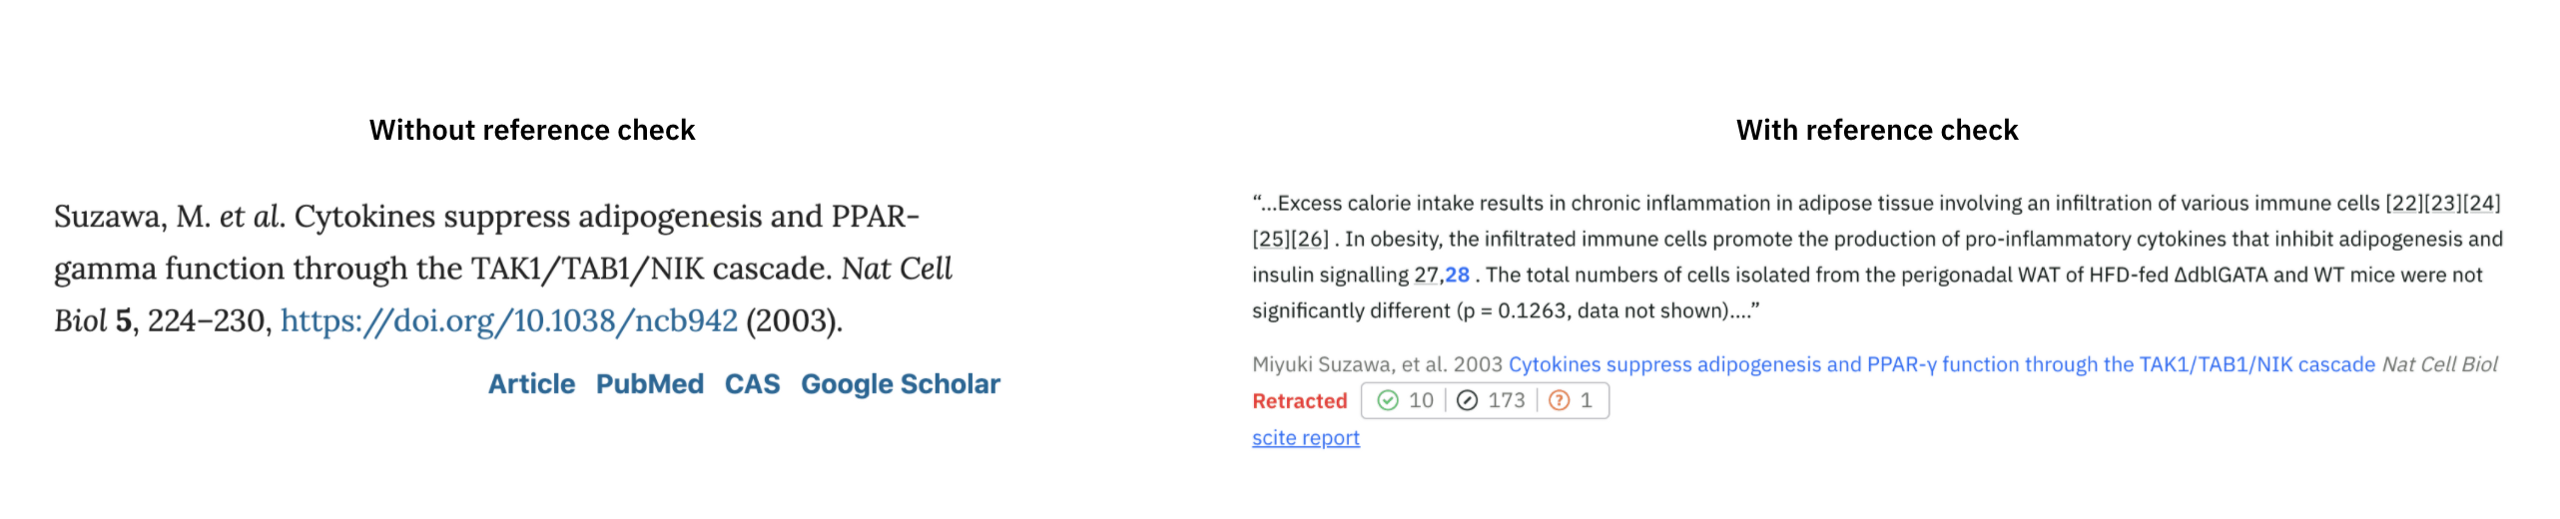This screenshot has height=519, width=2560.
Task: Open the Article link
Action: (x=531, y=384)
